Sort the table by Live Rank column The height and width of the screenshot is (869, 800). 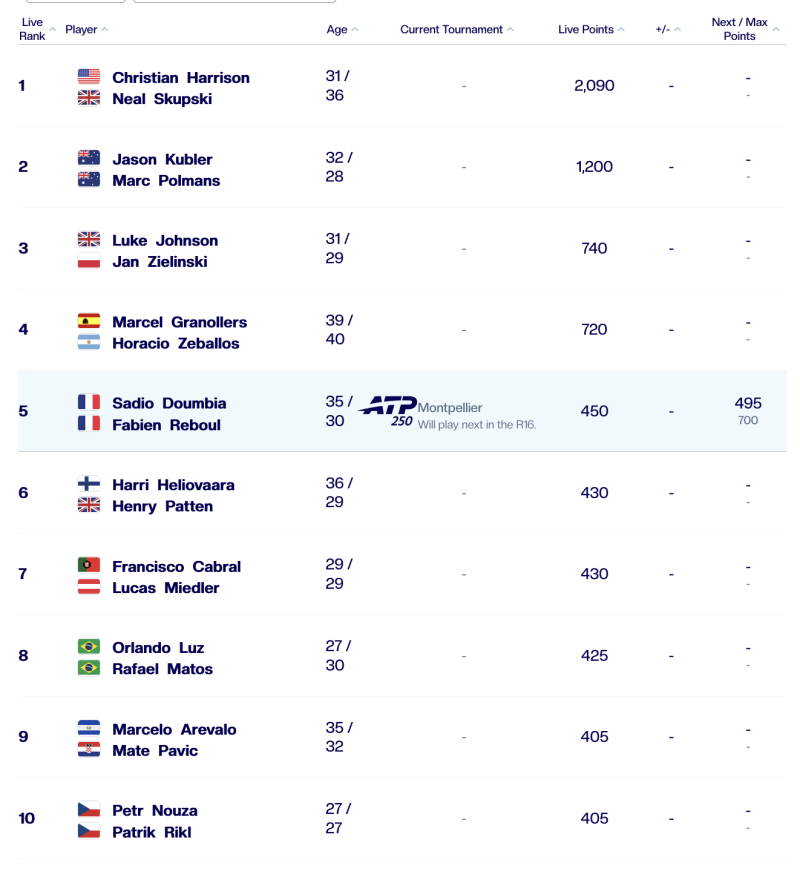tap(33, 29)
